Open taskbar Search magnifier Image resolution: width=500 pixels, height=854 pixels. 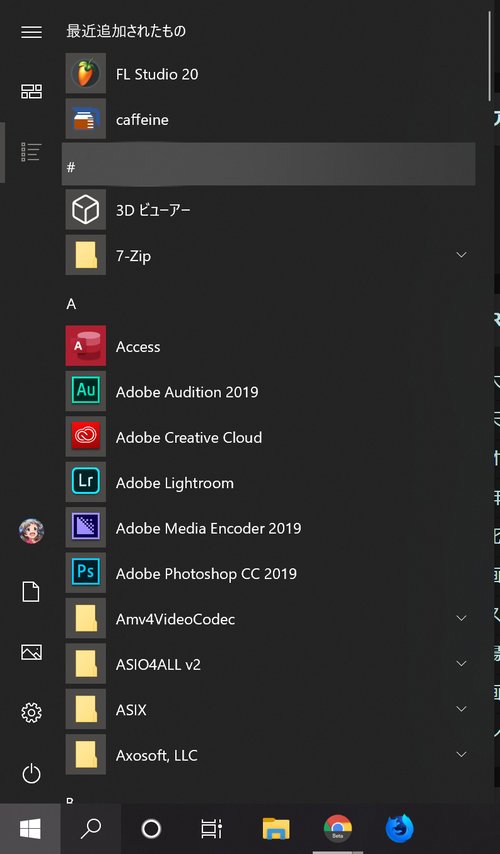coord(90,829)
